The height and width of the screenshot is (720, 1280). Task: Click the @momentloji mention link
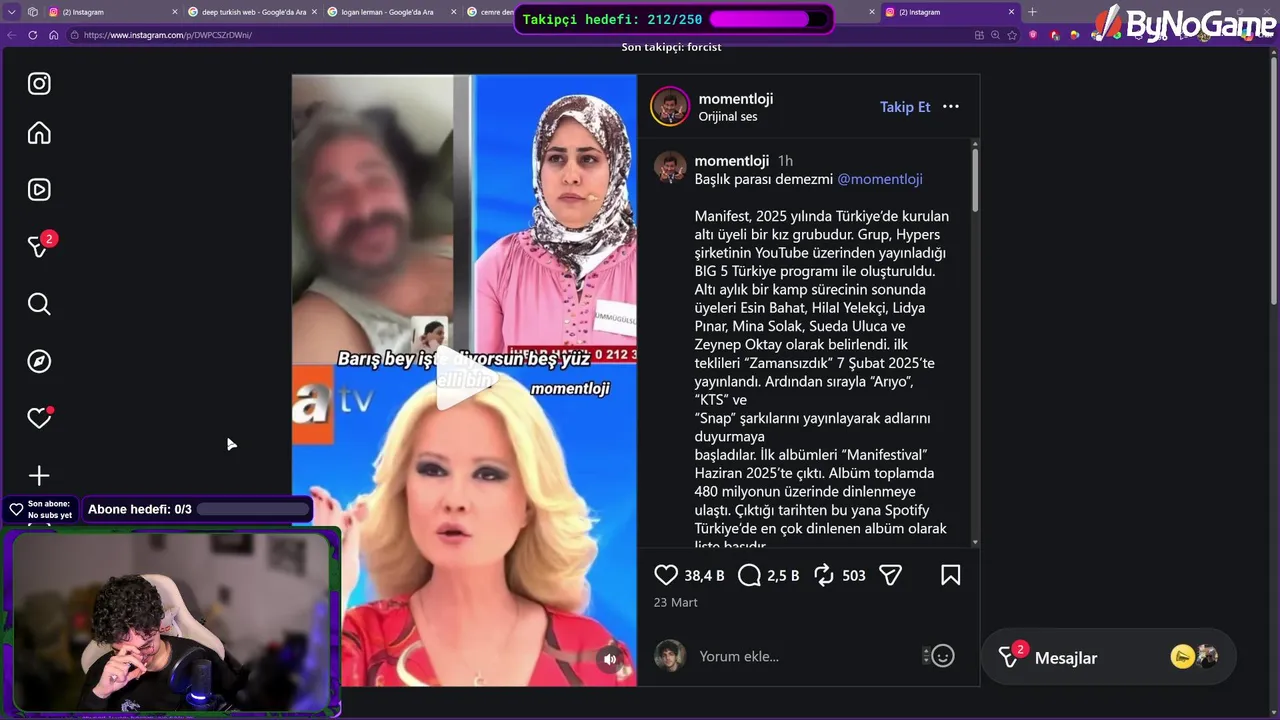click(880, 179)
